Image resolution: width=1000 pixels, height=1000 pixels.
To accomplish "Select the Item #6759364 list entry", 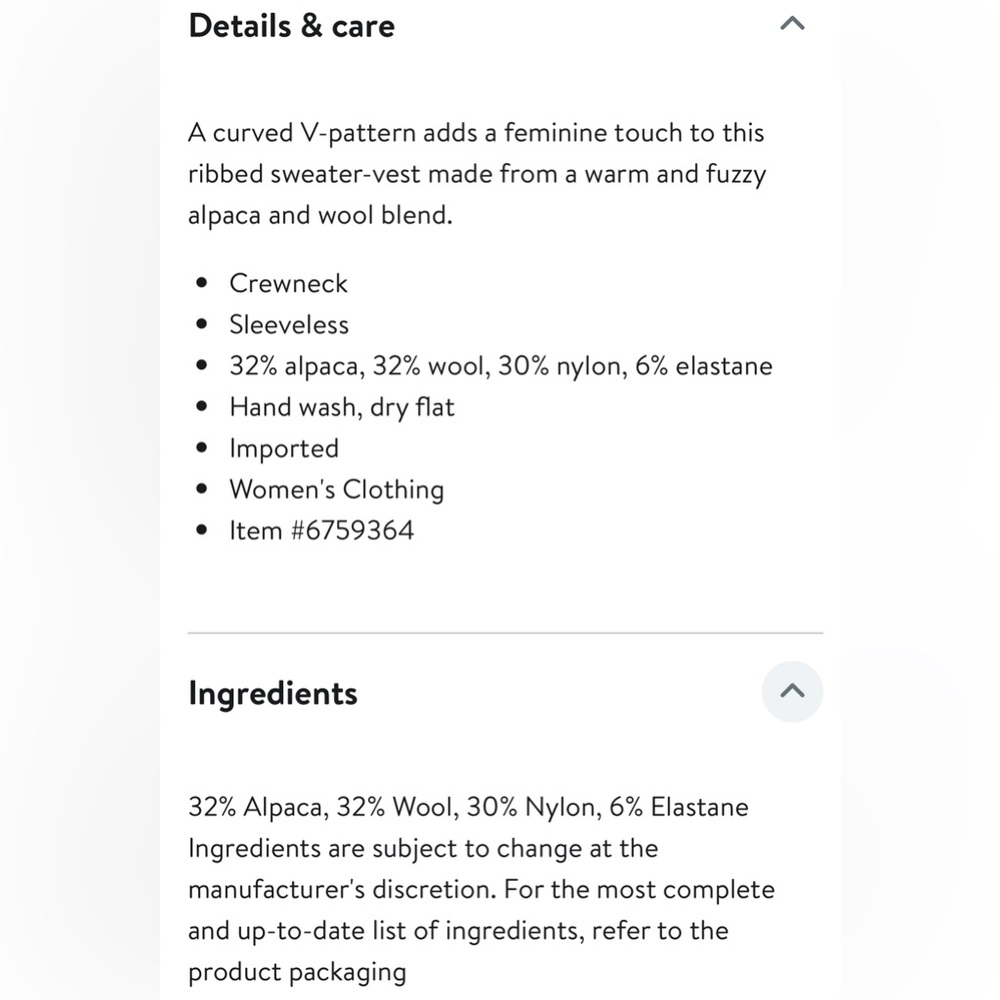I will click(321, 530).
